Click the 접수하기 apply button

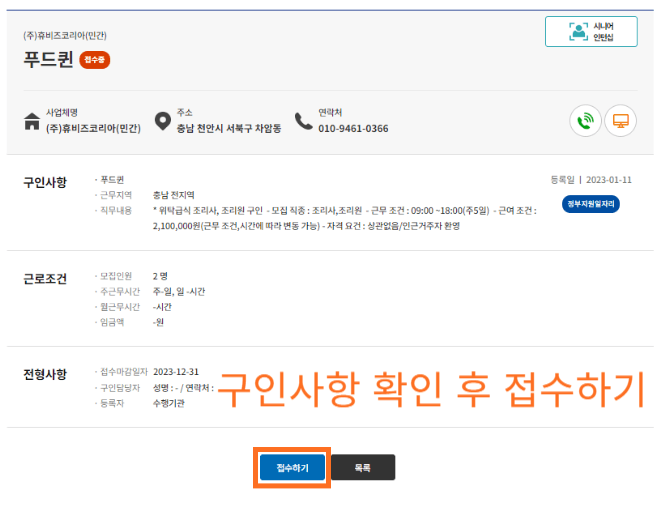pyautogui.click(x=292, y=467)
